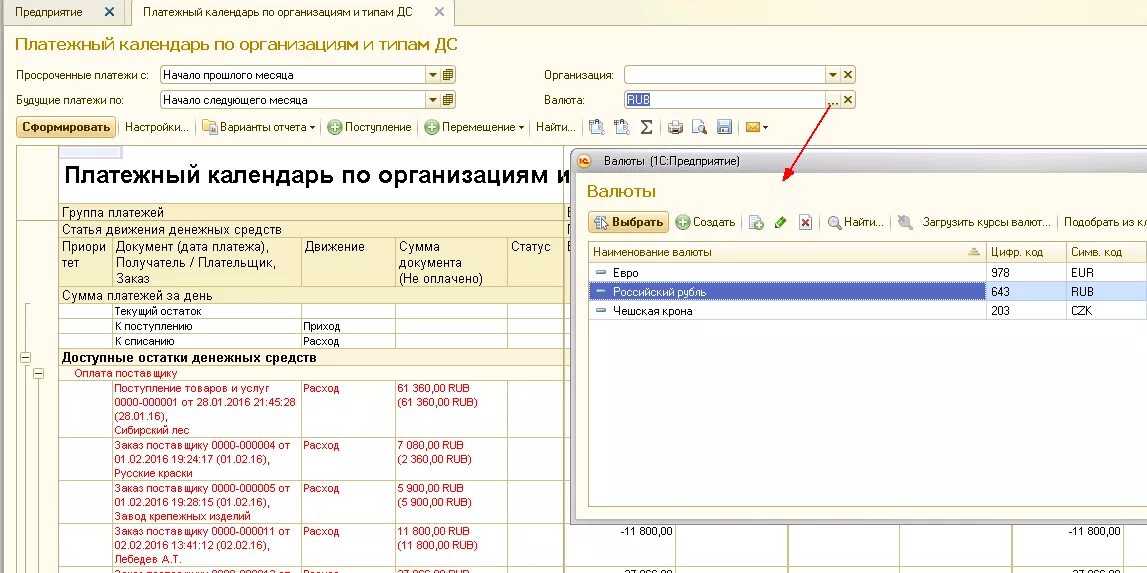Select the Евро row
1147x573 pixels.
click(x=868, y=273)
